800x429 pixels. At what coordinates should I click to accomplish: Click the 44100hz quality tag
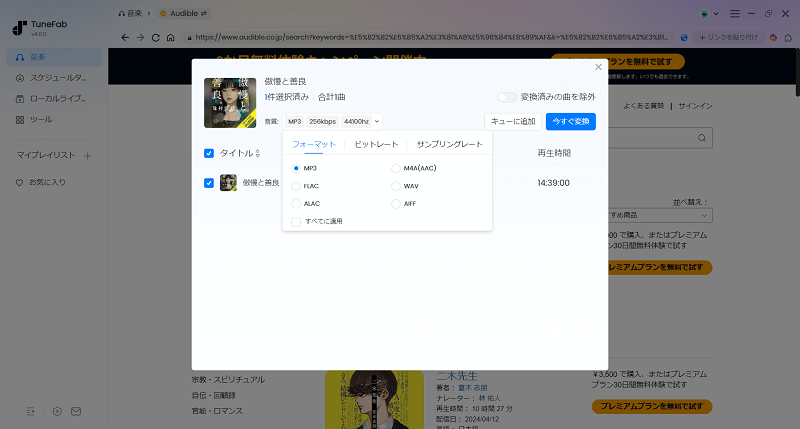pyautogui.click(x=356, y=121)
